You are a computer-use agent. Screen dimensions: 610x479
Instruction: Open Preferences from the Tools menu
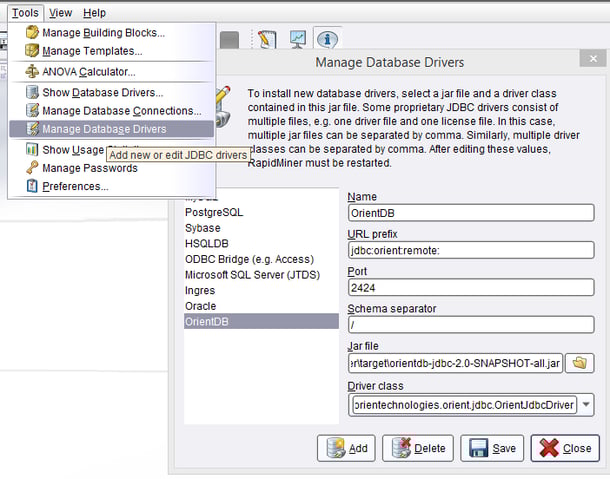click(75, 186)
